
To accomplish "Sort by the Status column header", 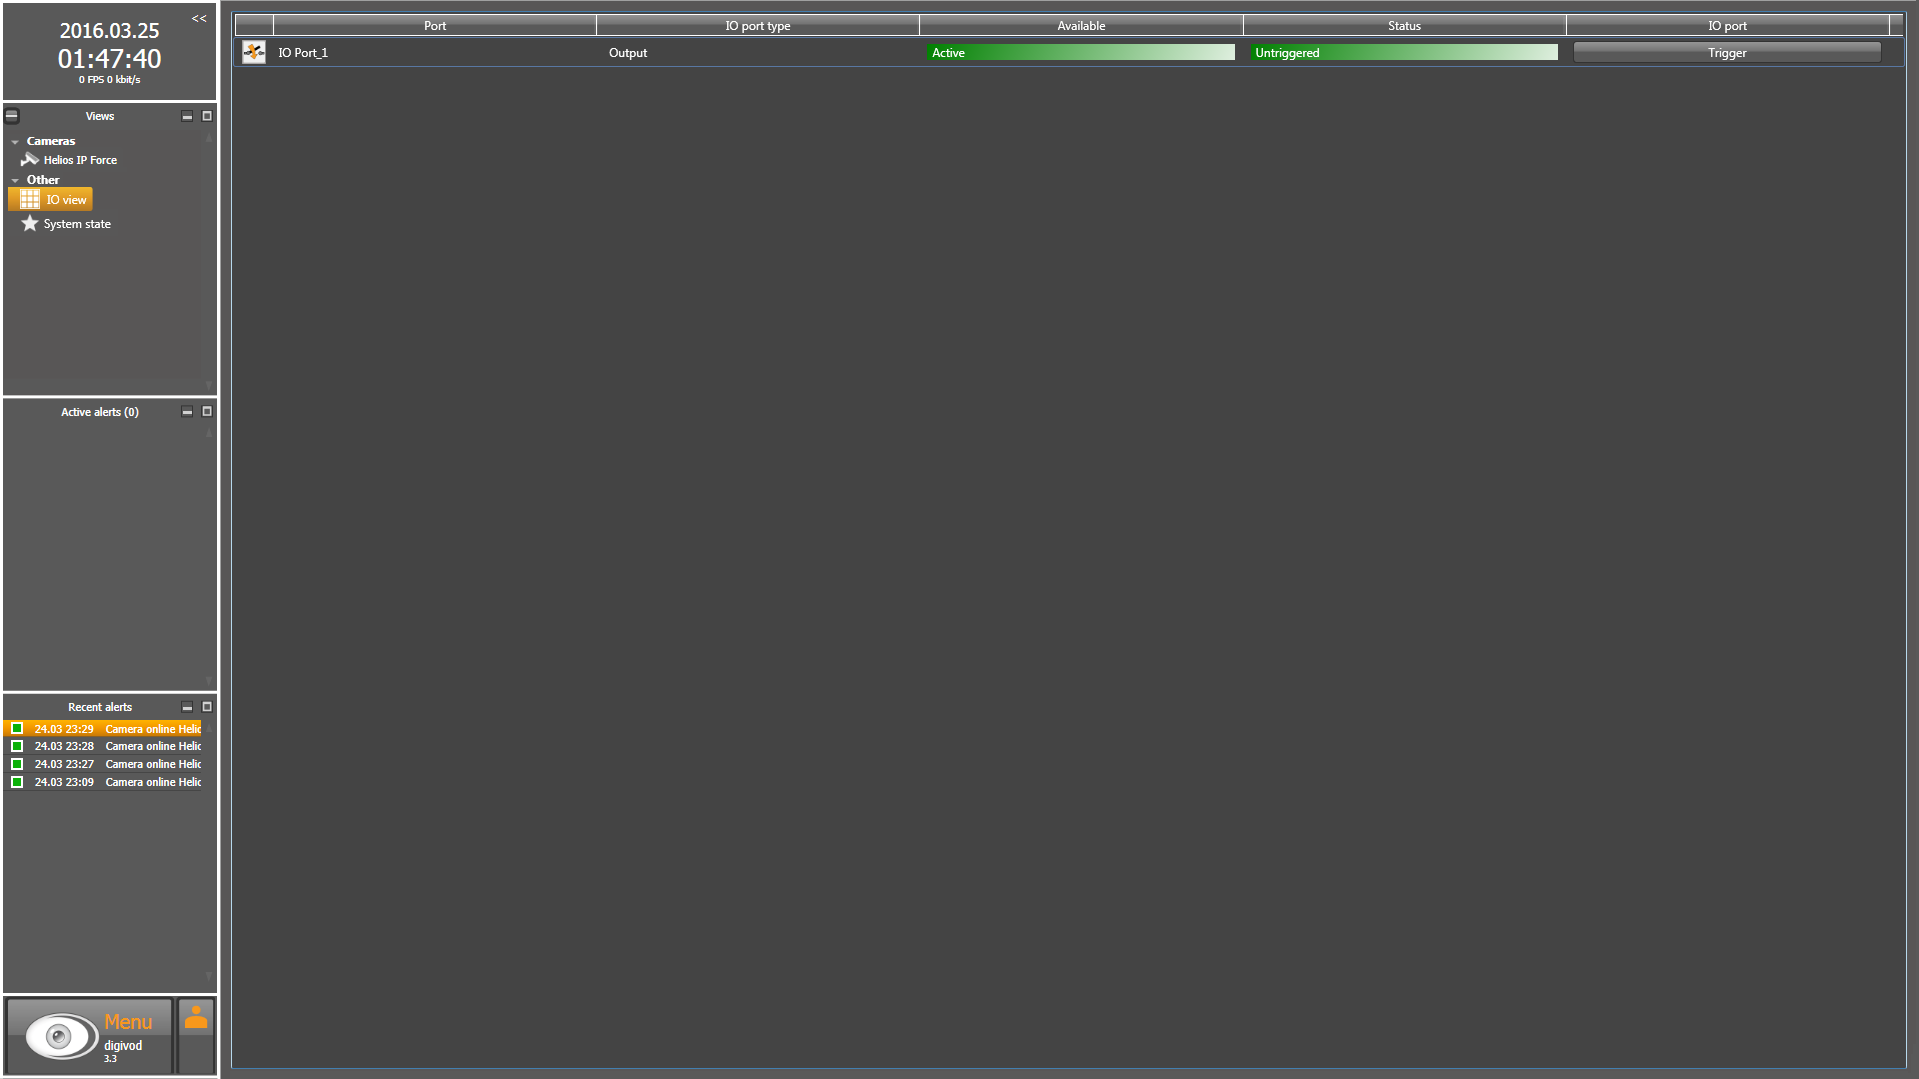I will coord(1404,26).
